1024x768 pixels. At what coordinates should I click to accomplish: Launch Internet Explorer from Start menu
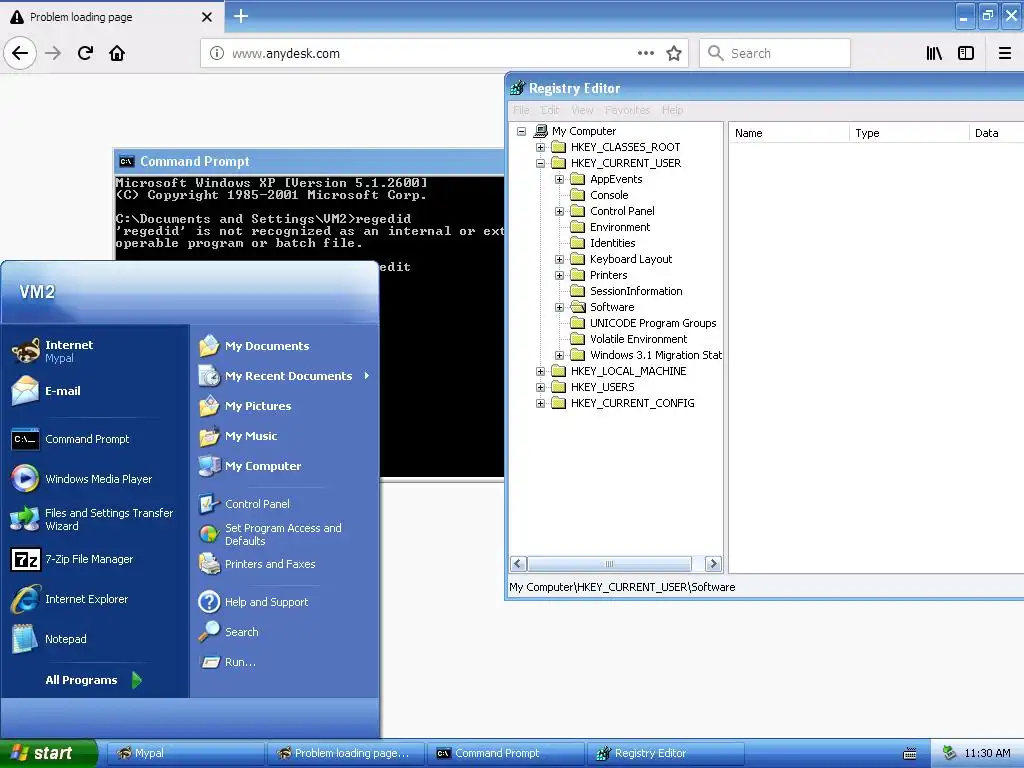click(x=69, y=599)
